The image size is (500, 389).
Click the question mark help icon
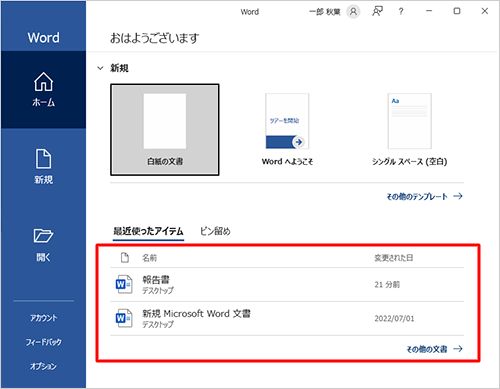(401, 12)
